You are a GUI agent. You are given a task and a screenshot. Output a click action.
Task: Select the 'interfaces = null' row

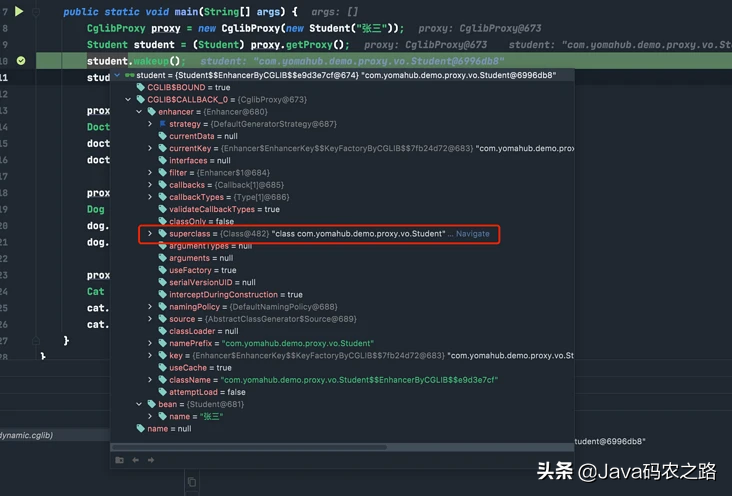[x=342, y=160]
